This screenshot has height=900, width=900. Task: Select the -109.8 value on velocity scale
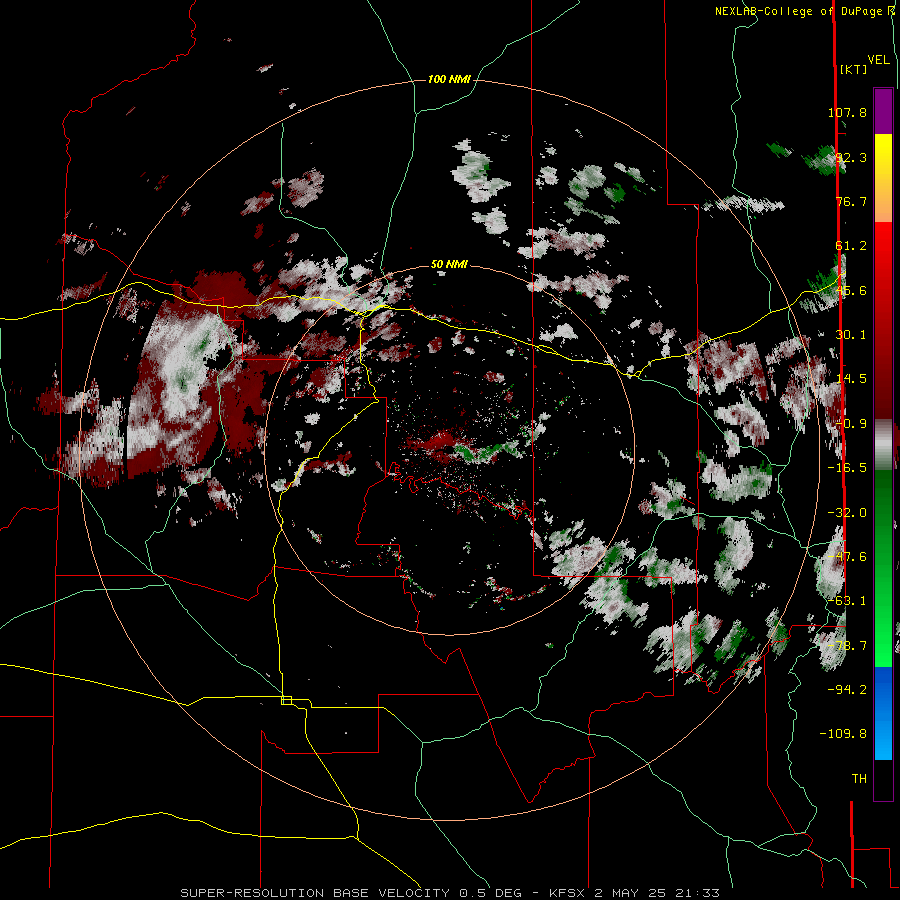[x=843, y=734]
